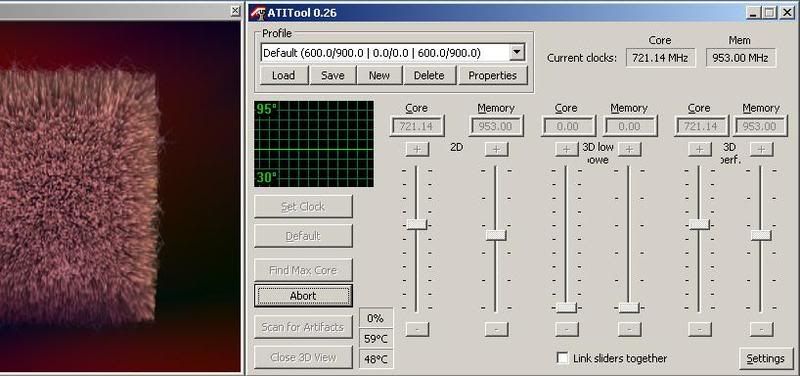Click the Close 3D View button

click(303, 358)
